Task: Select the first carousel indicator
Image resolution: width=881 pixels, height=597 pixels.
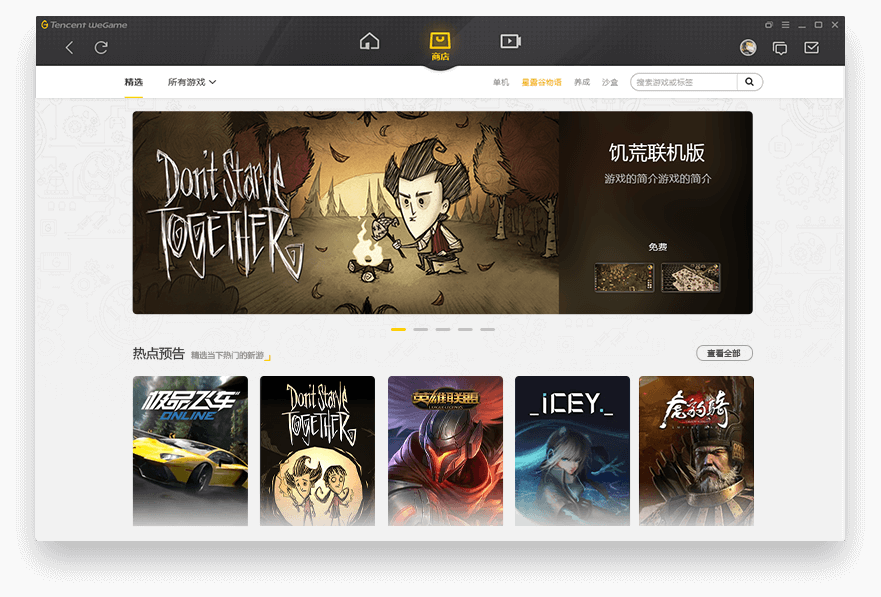Action: click(398, 330)
